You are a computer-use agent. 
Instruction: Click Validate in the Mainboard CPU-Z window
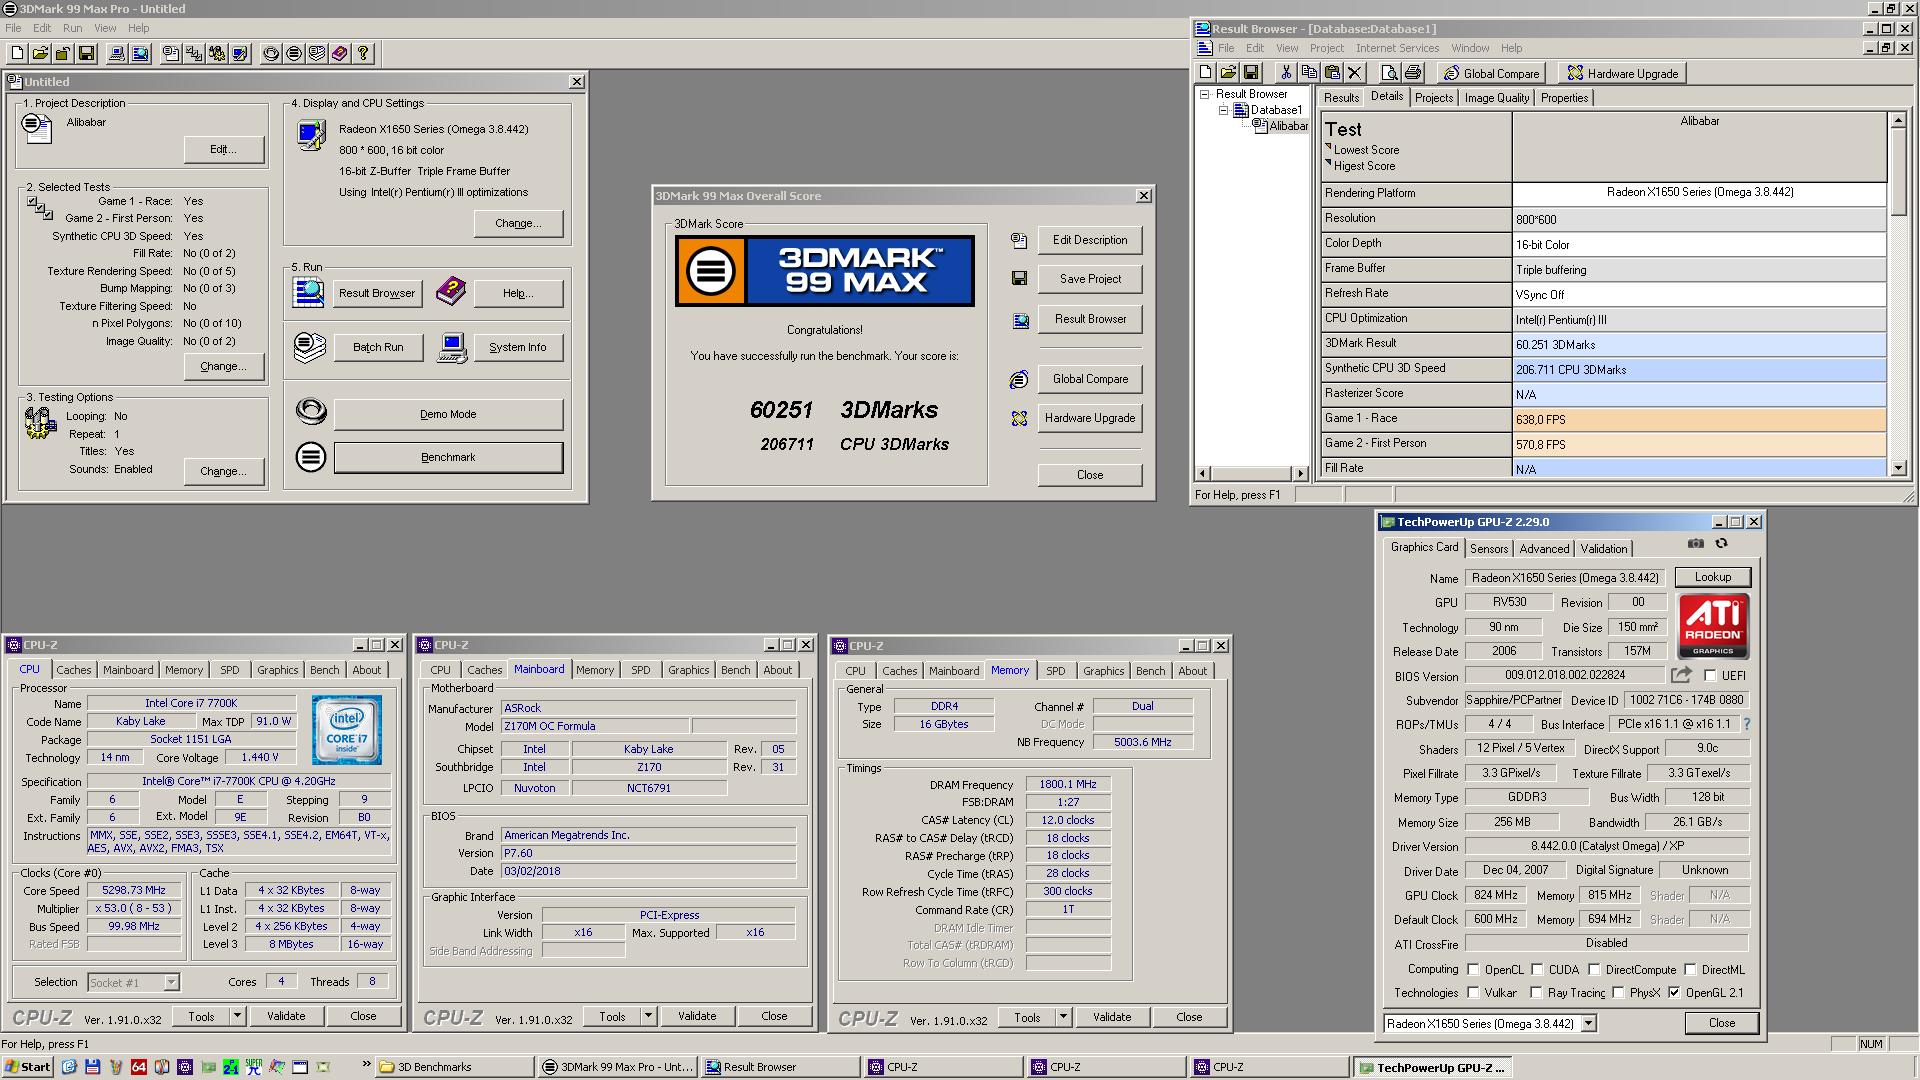(697, 1016)
